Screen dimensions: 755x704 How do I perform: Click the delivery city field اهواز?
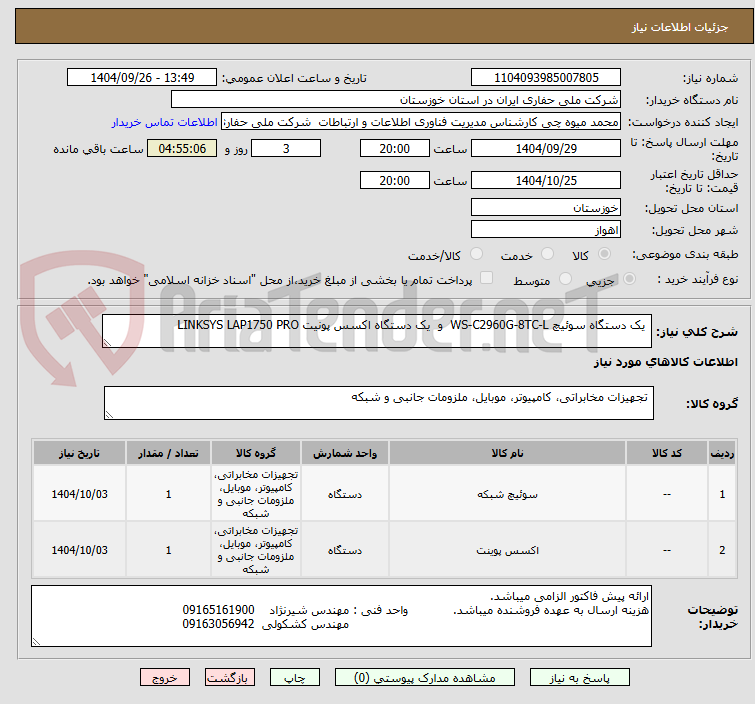pyautogui.click(x=546, y=230)
